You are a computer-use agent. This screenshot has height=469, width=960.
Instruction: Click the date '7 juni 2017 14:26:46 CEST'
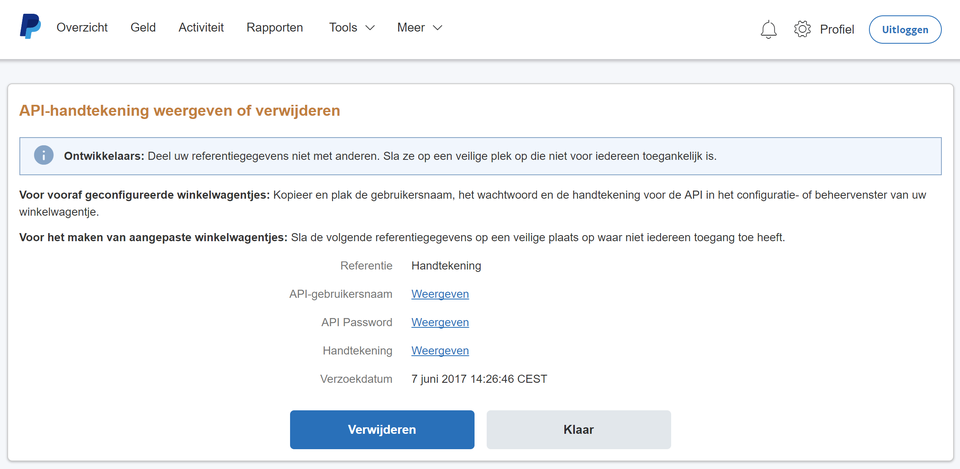(479, 379)
